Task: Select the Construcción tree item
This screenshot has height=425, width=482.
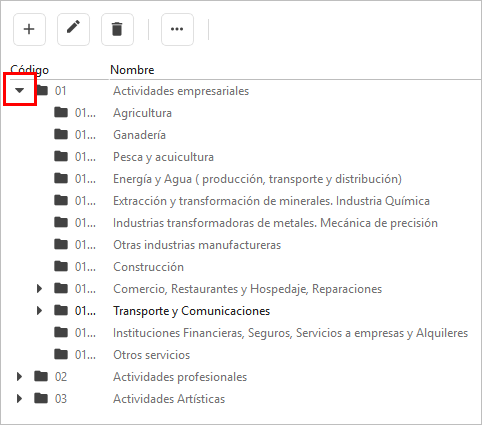Action: [241, 267]
